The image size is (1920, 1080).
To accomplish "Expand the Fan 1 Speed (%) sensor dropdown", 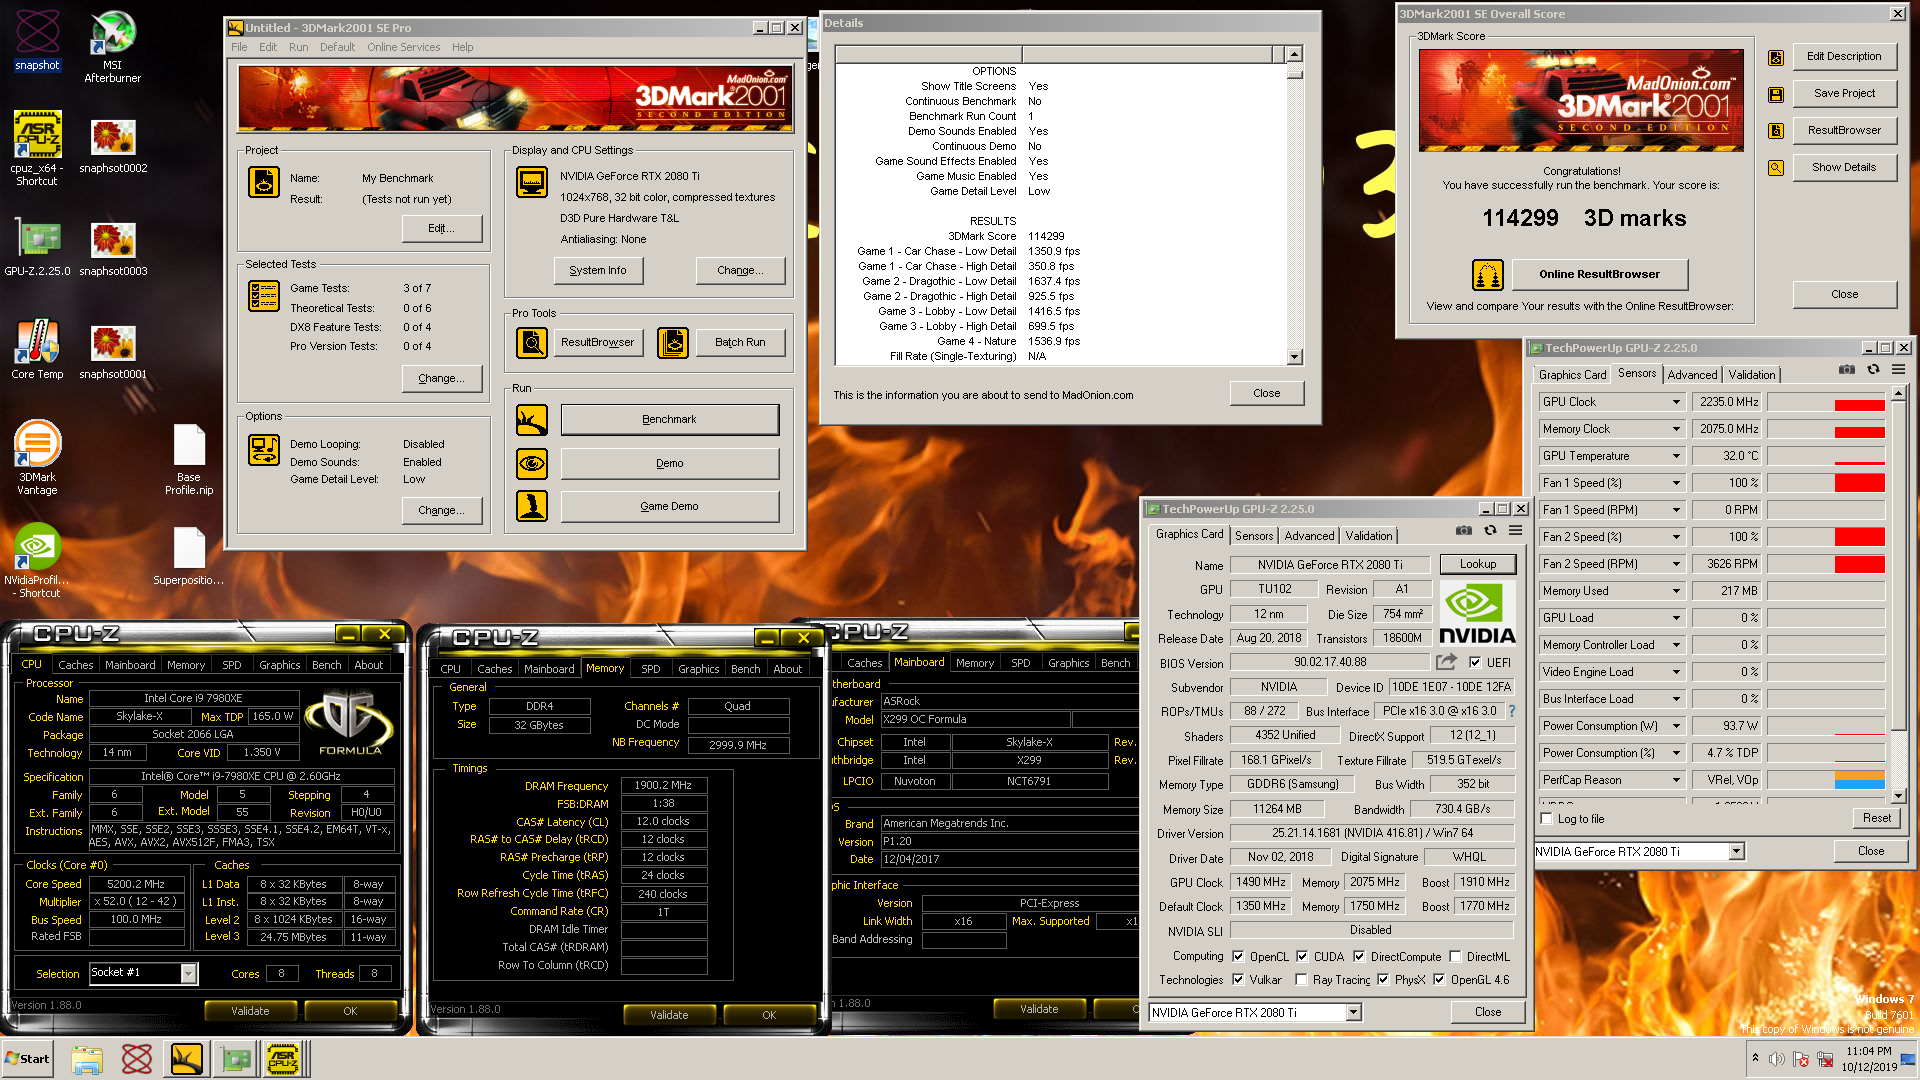I will click(x=1677, y=483).
